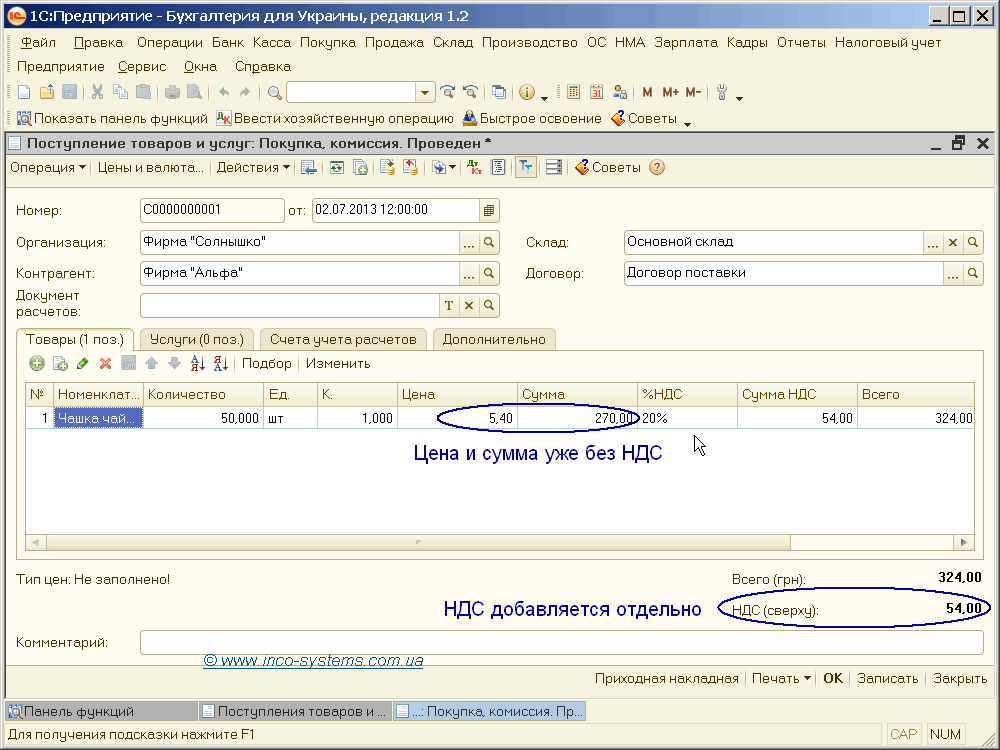This screenshot has width=1000, height=750.
Task: Click magnifier button in the Договор field
Action: [973, 273]
